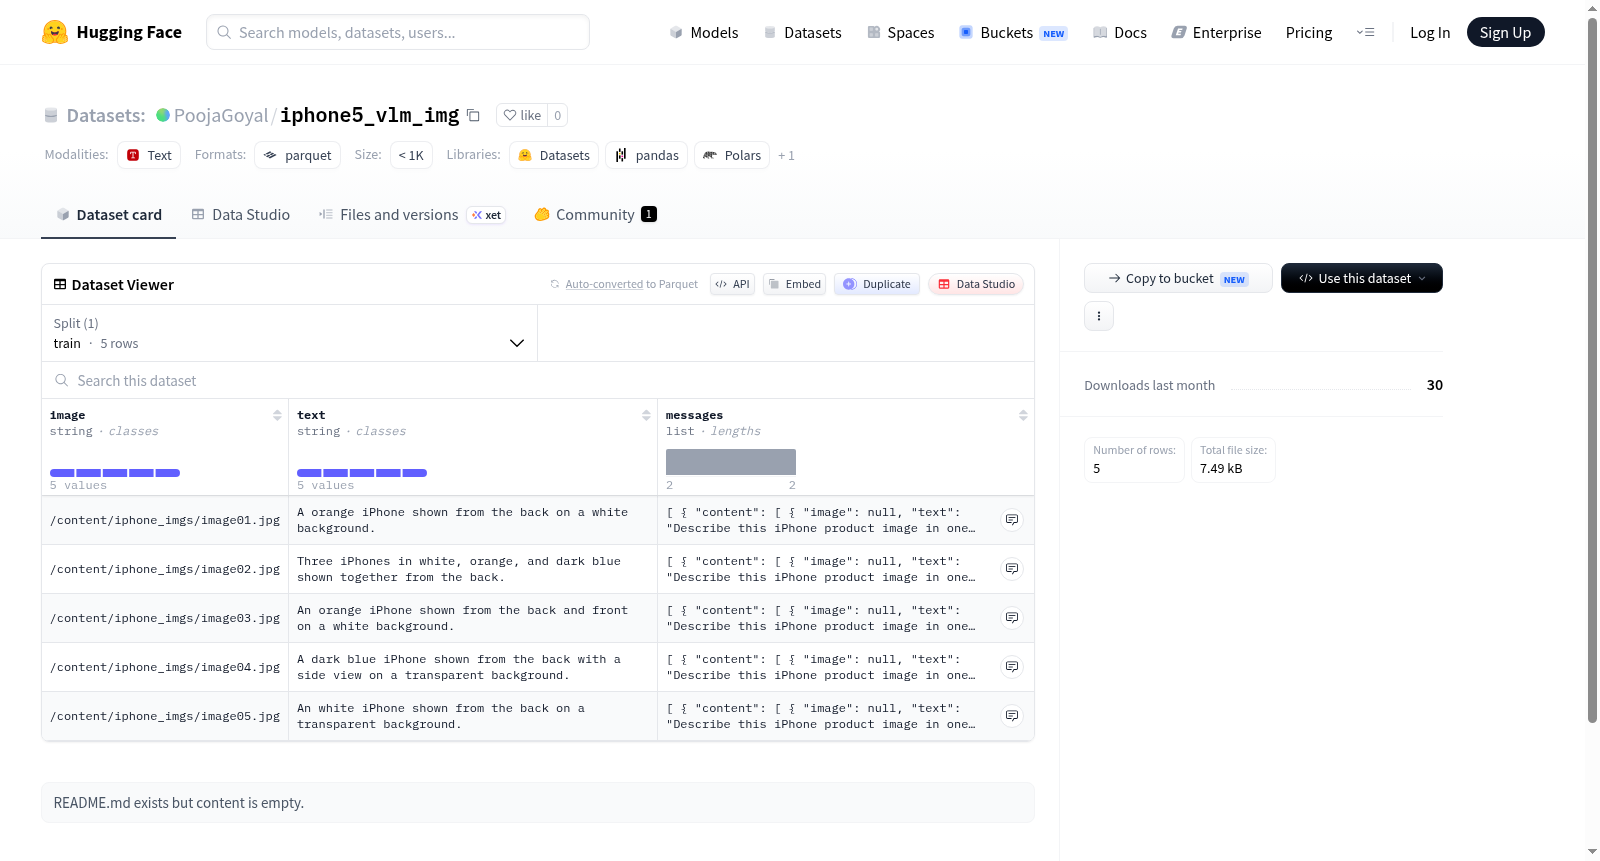Click the Downloads last month value 30
The height and width of the screenshot is (861, 1600).
[x=1435, y=385]
